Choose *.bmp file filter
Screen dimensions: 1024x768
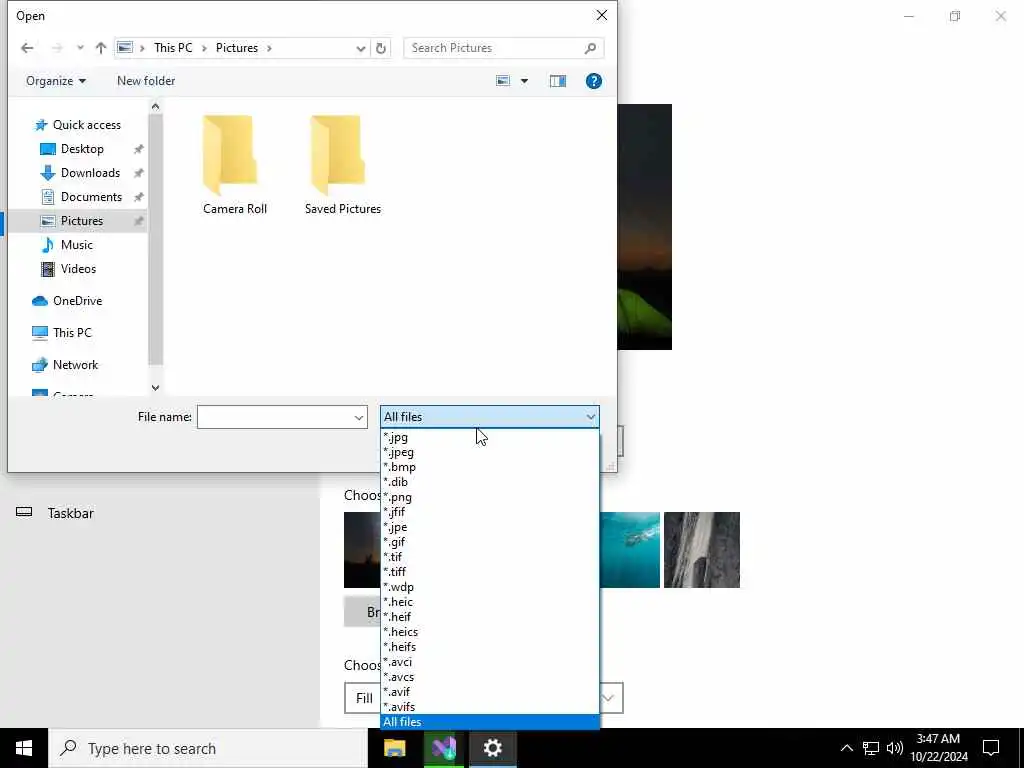(489, 468)
